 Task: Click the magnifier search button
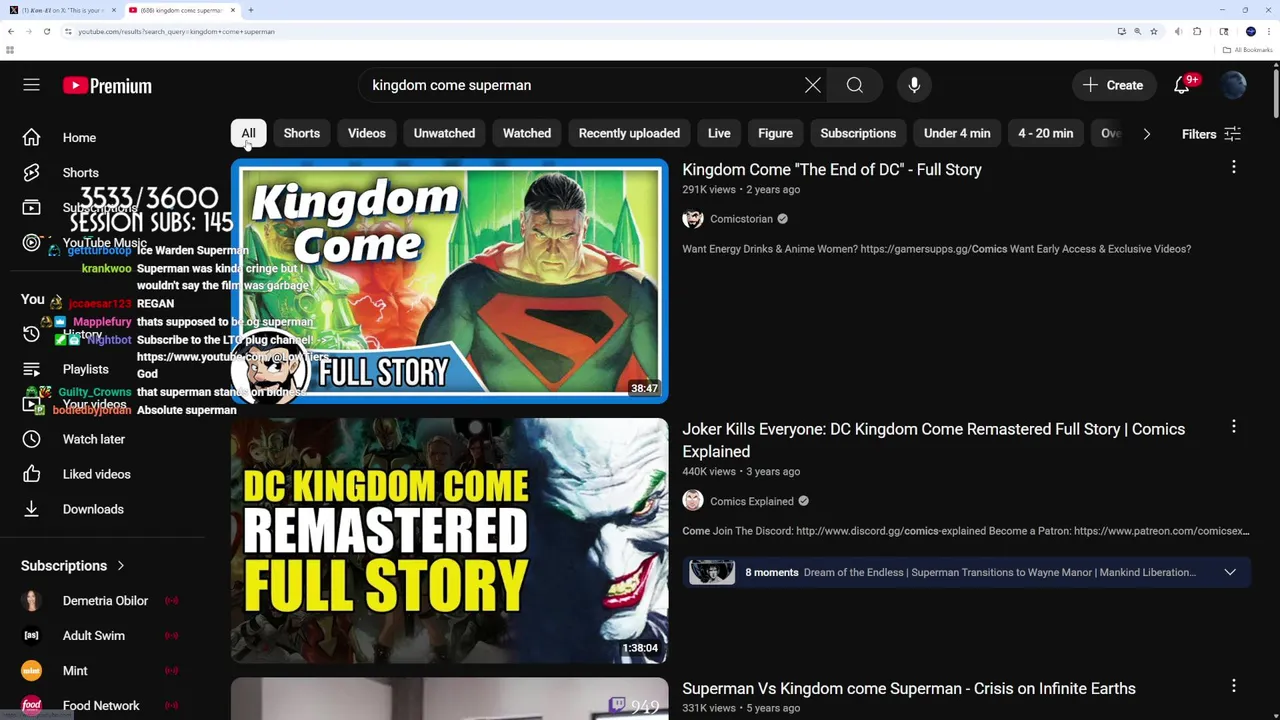[x=855, y=85]
